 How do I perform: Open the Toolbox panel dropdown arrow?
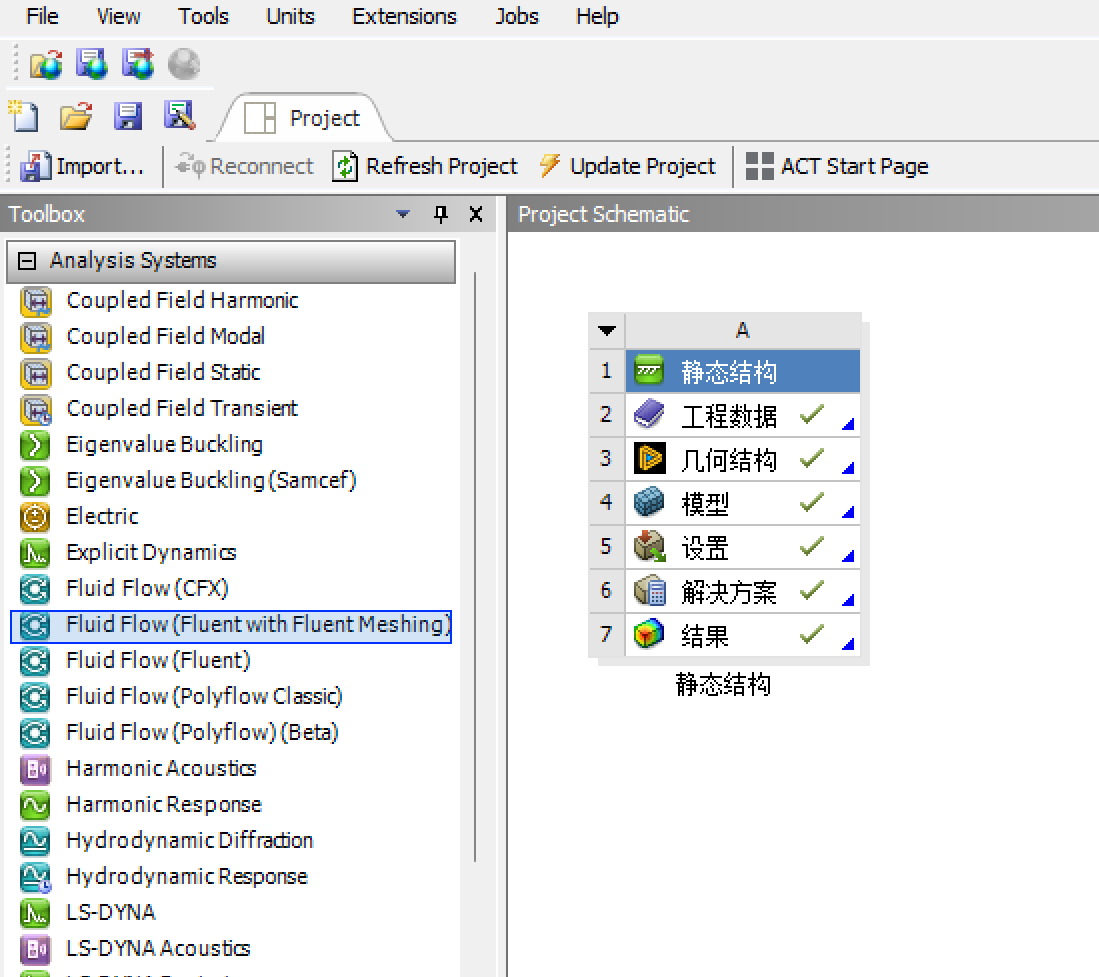pos(402,214)
